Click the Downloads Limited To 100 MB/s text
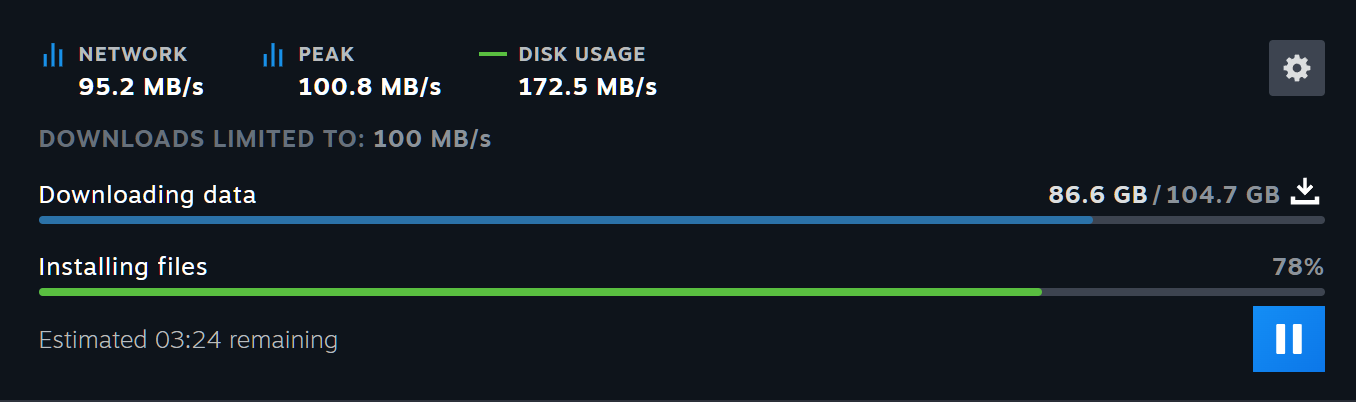This screenshot has width=1356, height=402. [265, 139]
